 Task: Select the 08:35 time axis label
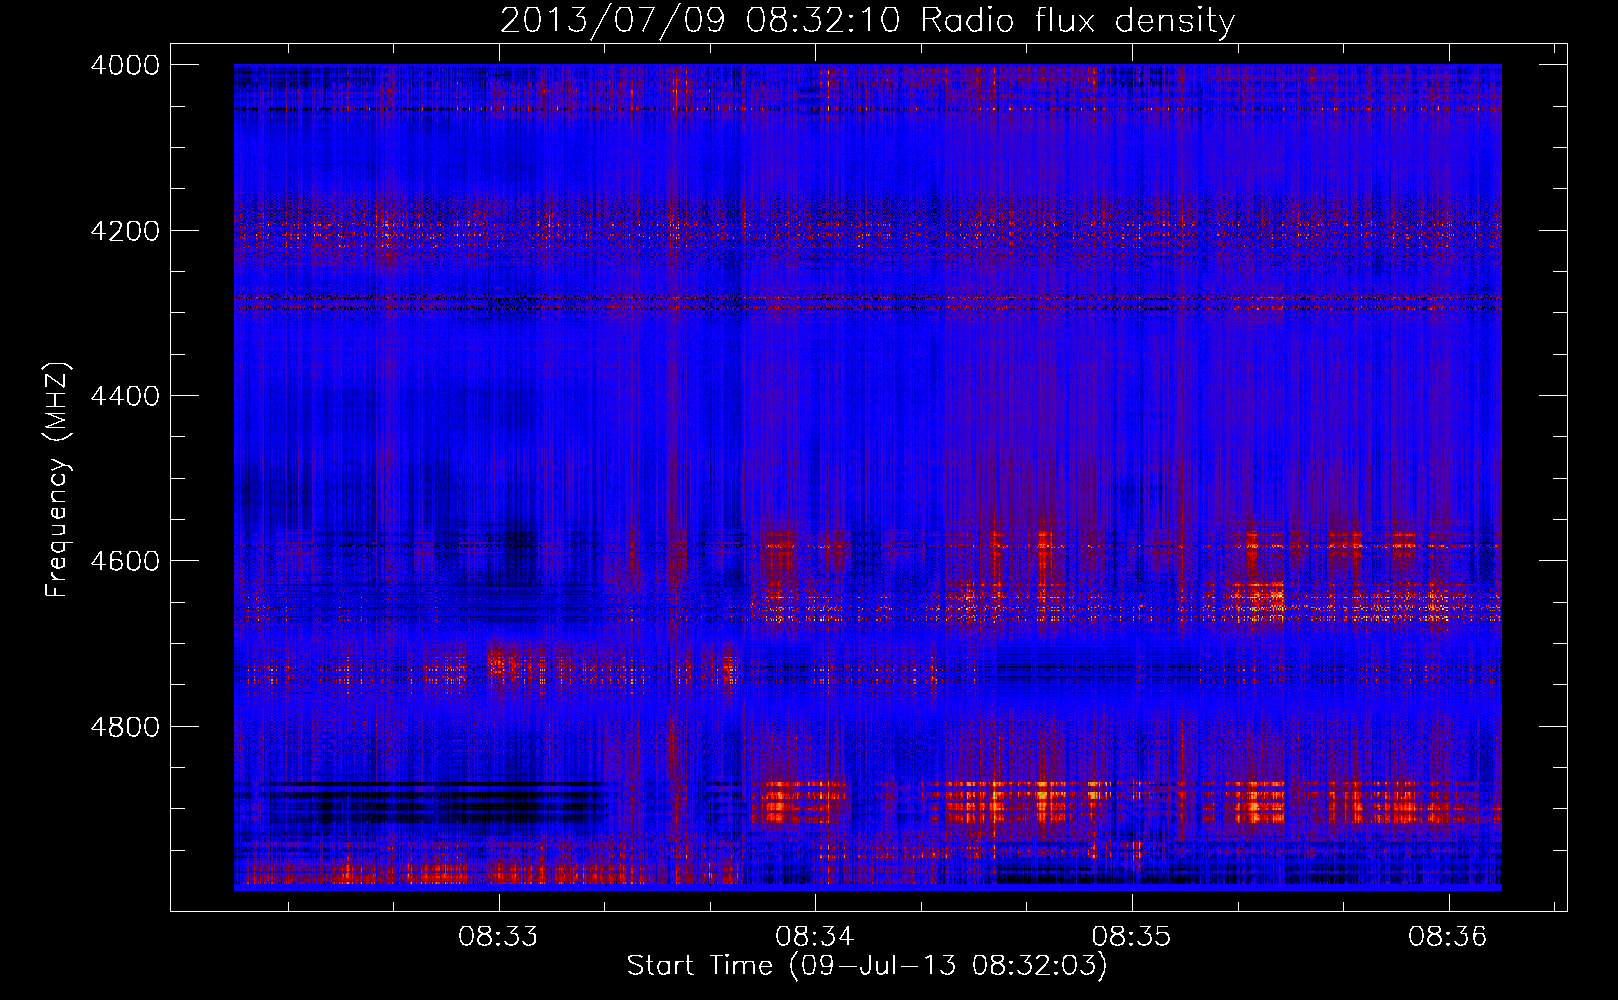[1131, 937]
